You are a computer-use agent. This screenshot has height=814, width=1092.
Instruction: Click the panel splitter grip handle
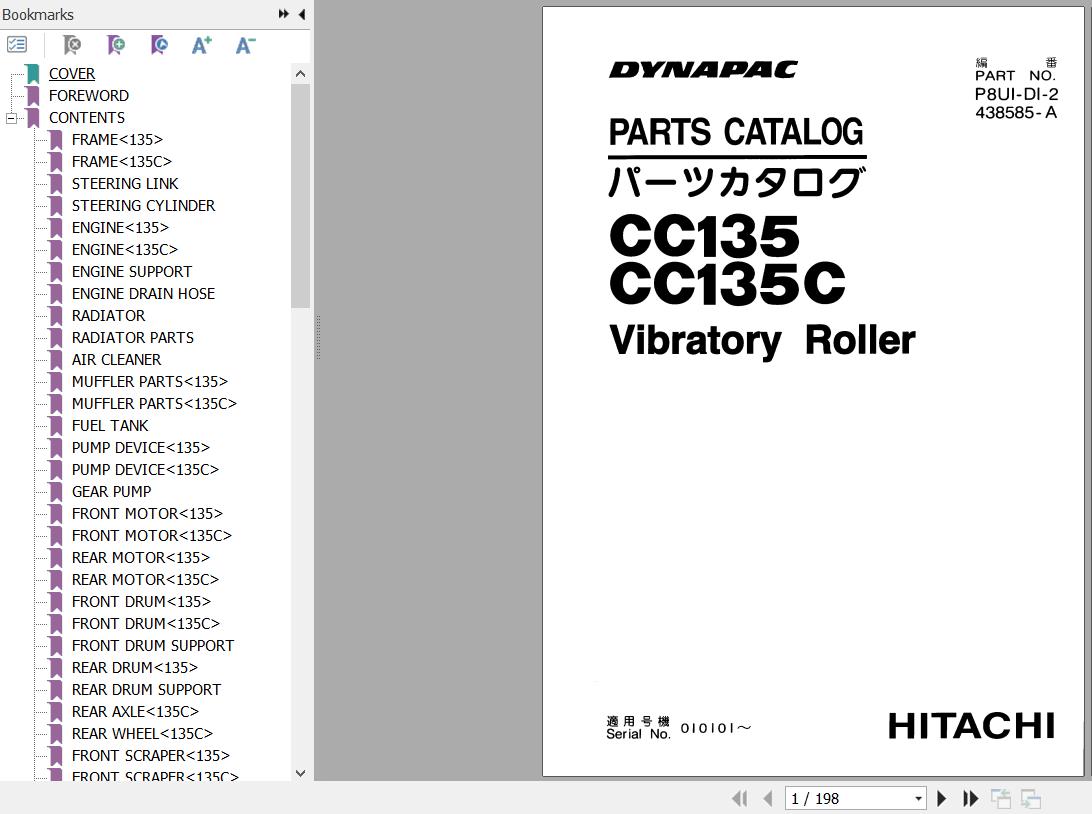point(318,338)
